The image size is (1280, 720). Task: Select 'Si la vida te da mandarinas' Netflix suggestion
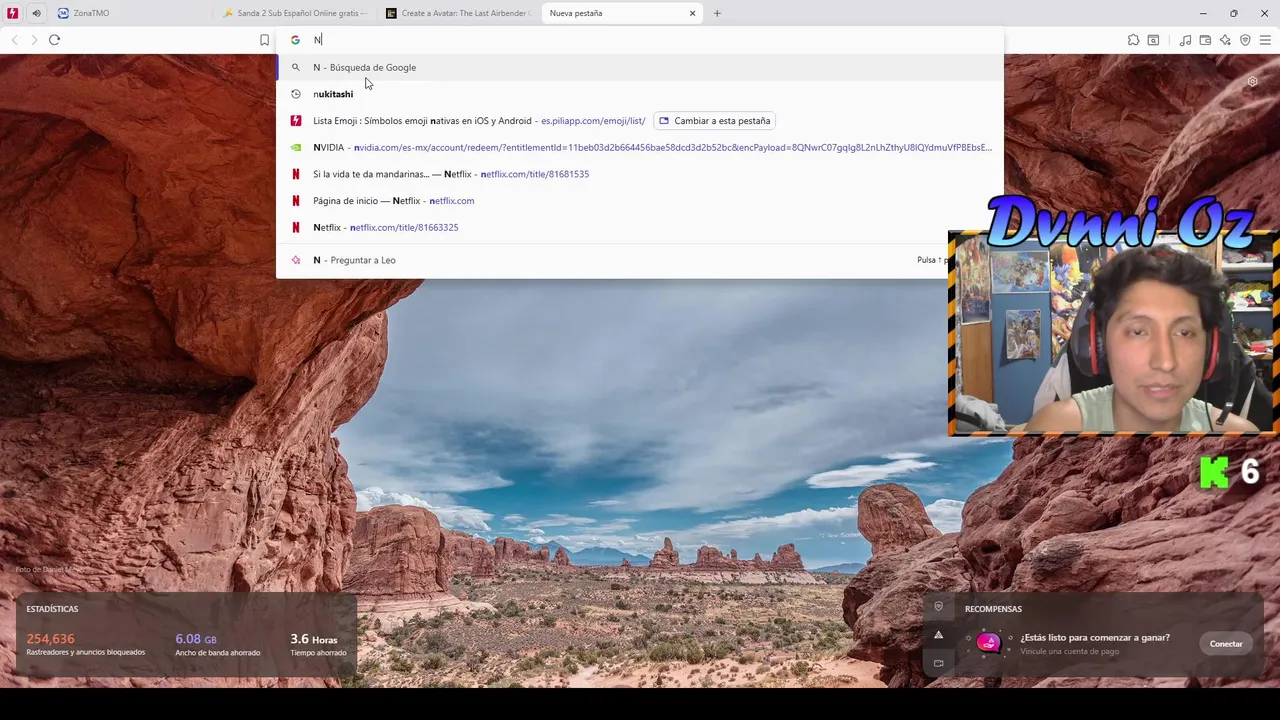640,174
